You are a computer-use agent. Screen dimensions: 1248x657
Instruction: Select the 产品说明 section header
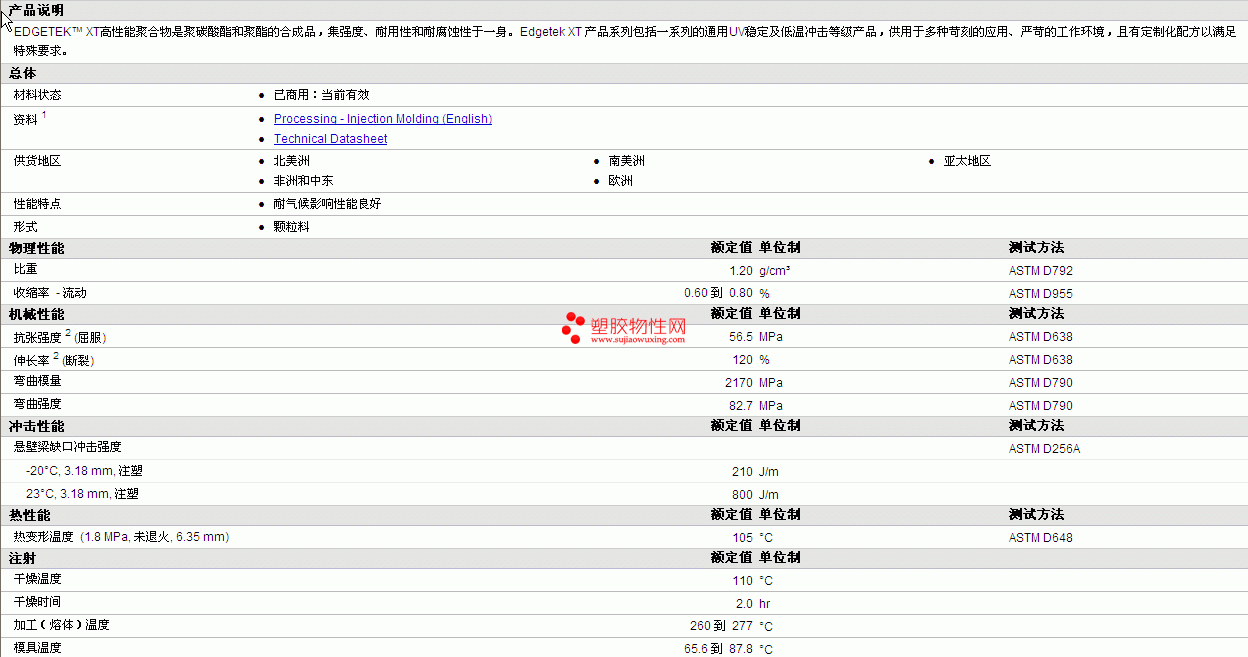(36, 10)
